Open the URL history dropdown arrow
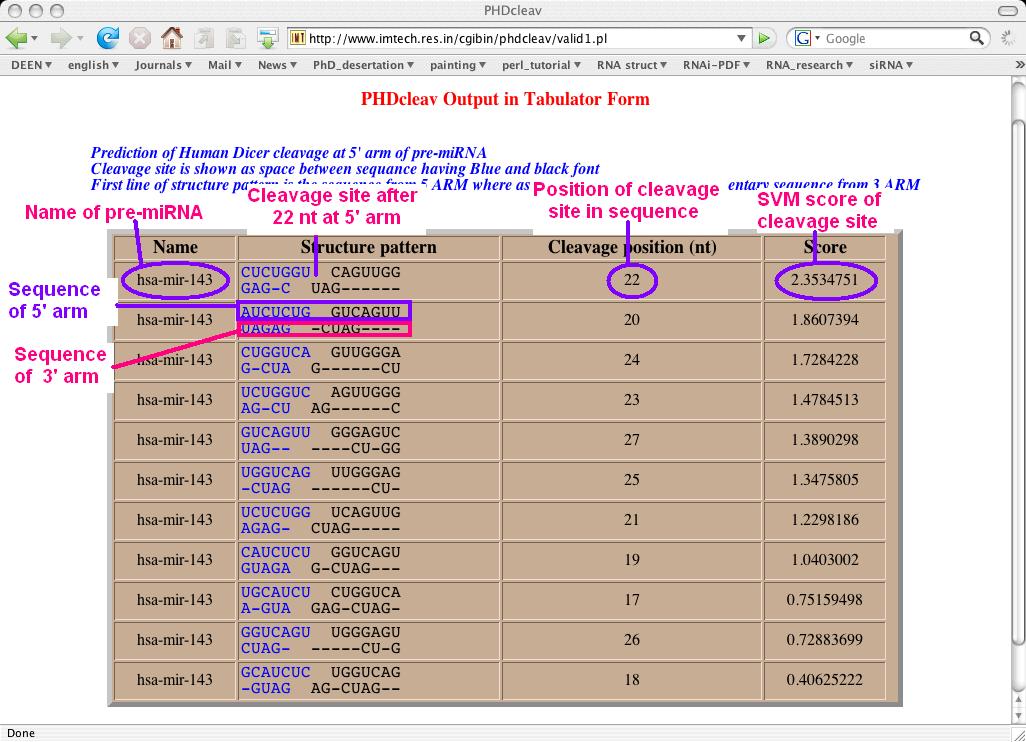 tap(741, 38)
